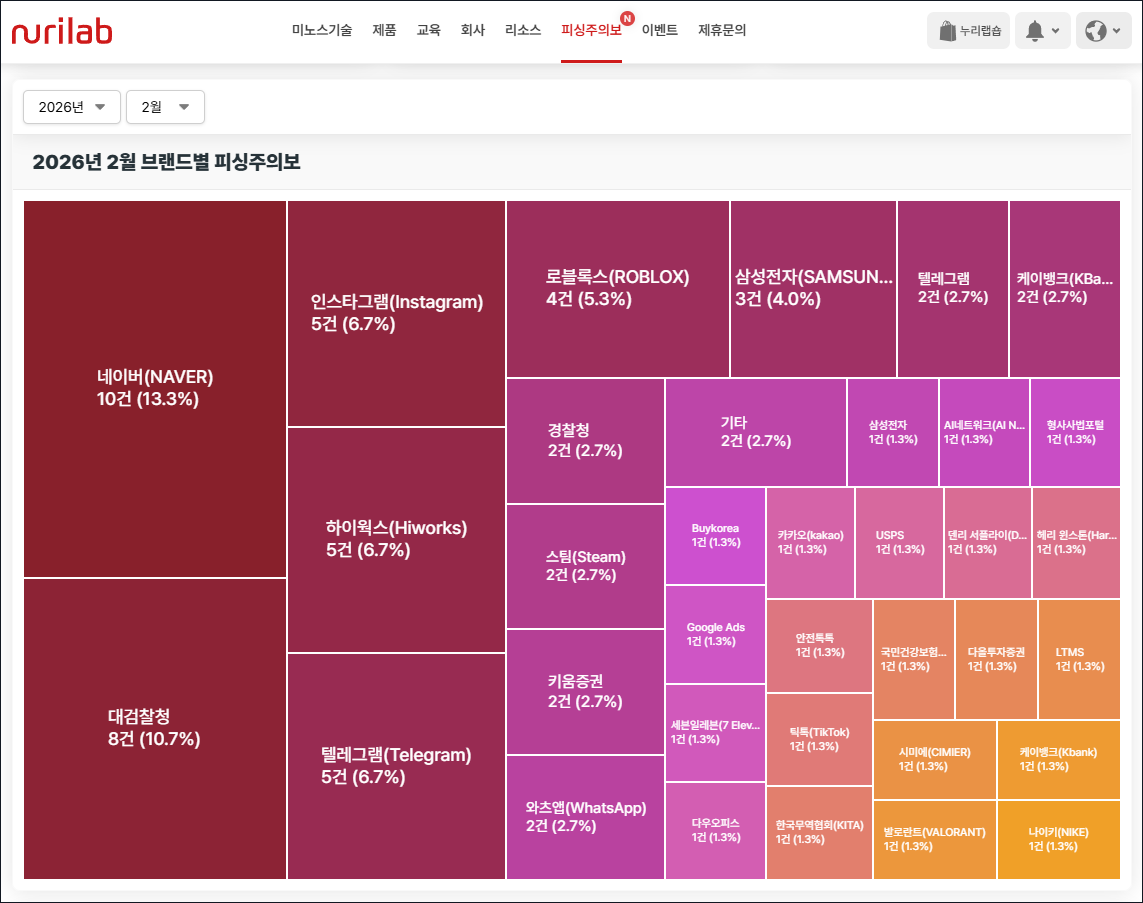Open the 미노스기술 menu

click(x=321, y=30)
